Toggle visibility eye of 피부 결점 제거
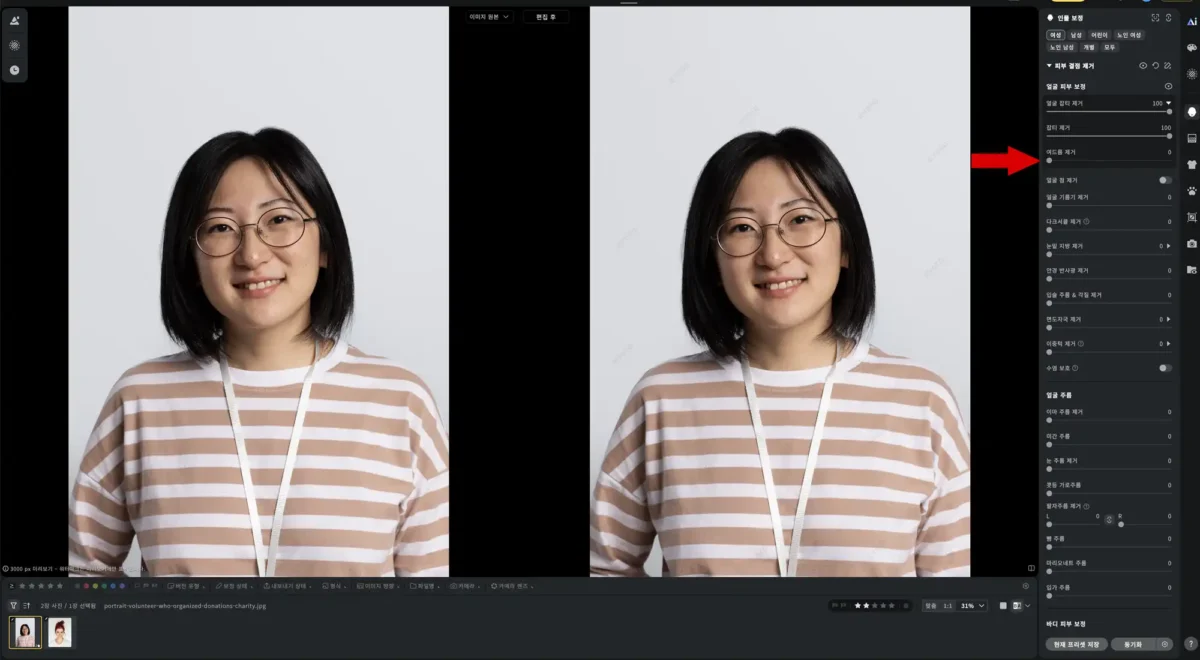The width and height of the screenshot is (1200, 660). click(x=1143, y=66)
